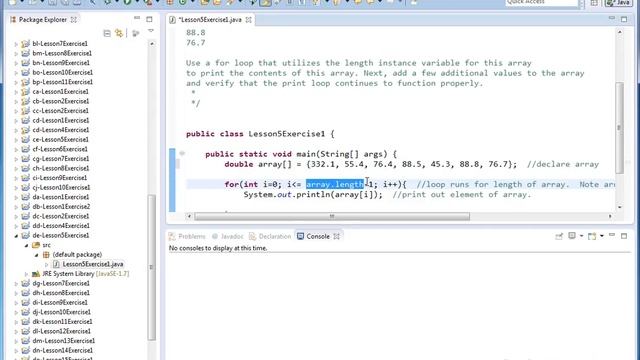Screen dimensions: 640x360
Task: Click the Display Selected Console icon
Action: click(x=572, y=236)
